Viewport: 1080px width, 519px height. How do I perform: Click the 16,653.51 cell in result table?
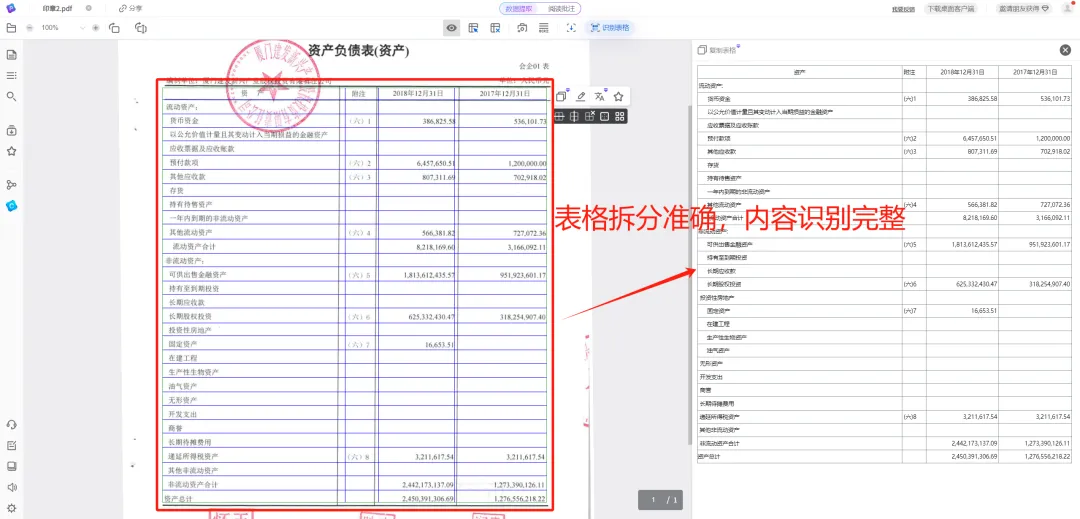click(x=963, y=310)
